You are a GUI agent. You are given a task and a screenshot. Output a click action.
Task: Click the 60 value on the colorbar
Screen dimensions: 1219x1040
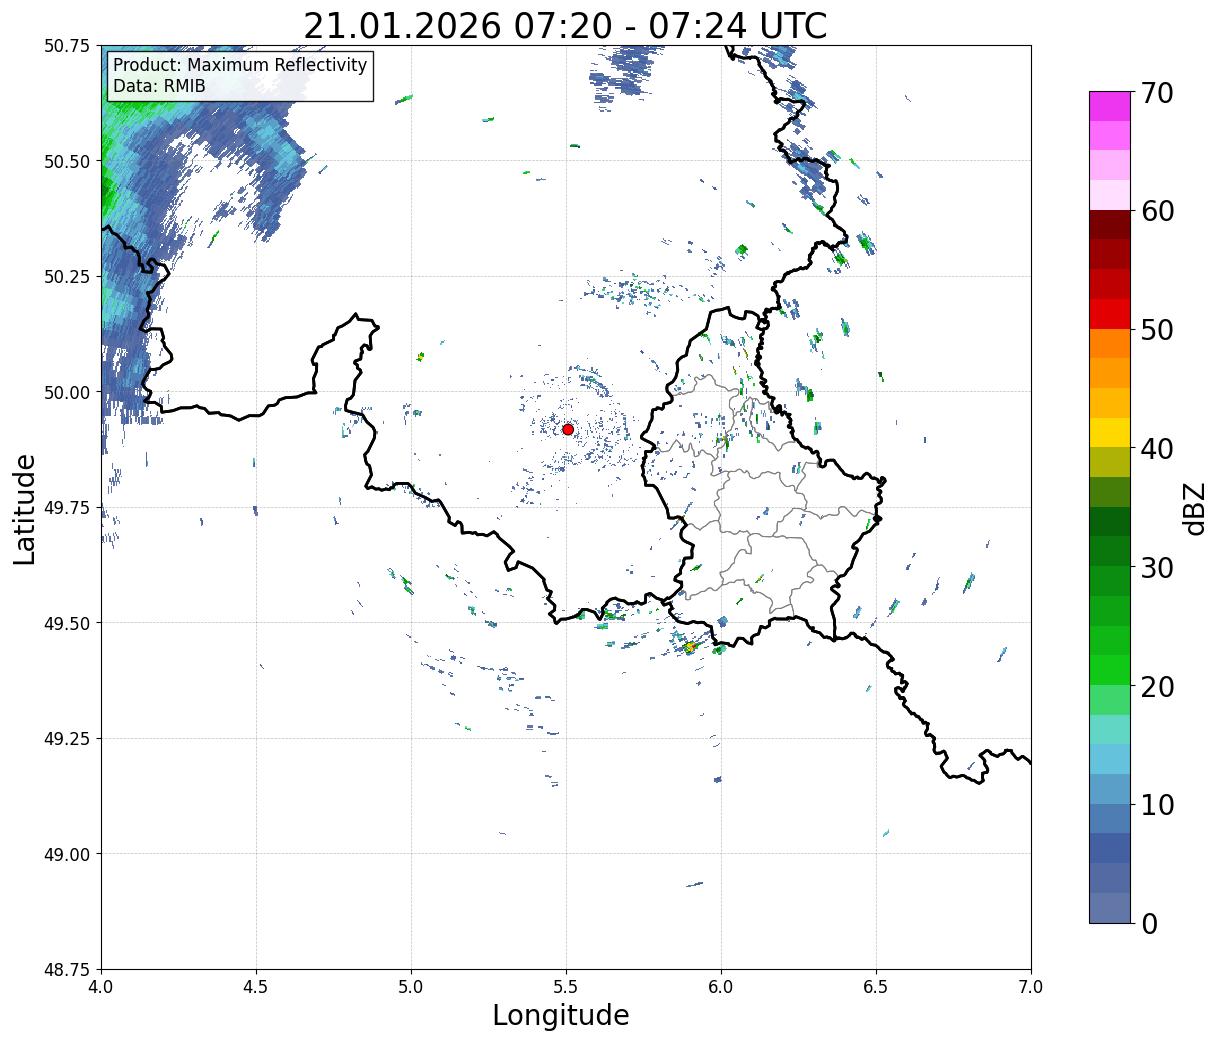click(1158, 211)
